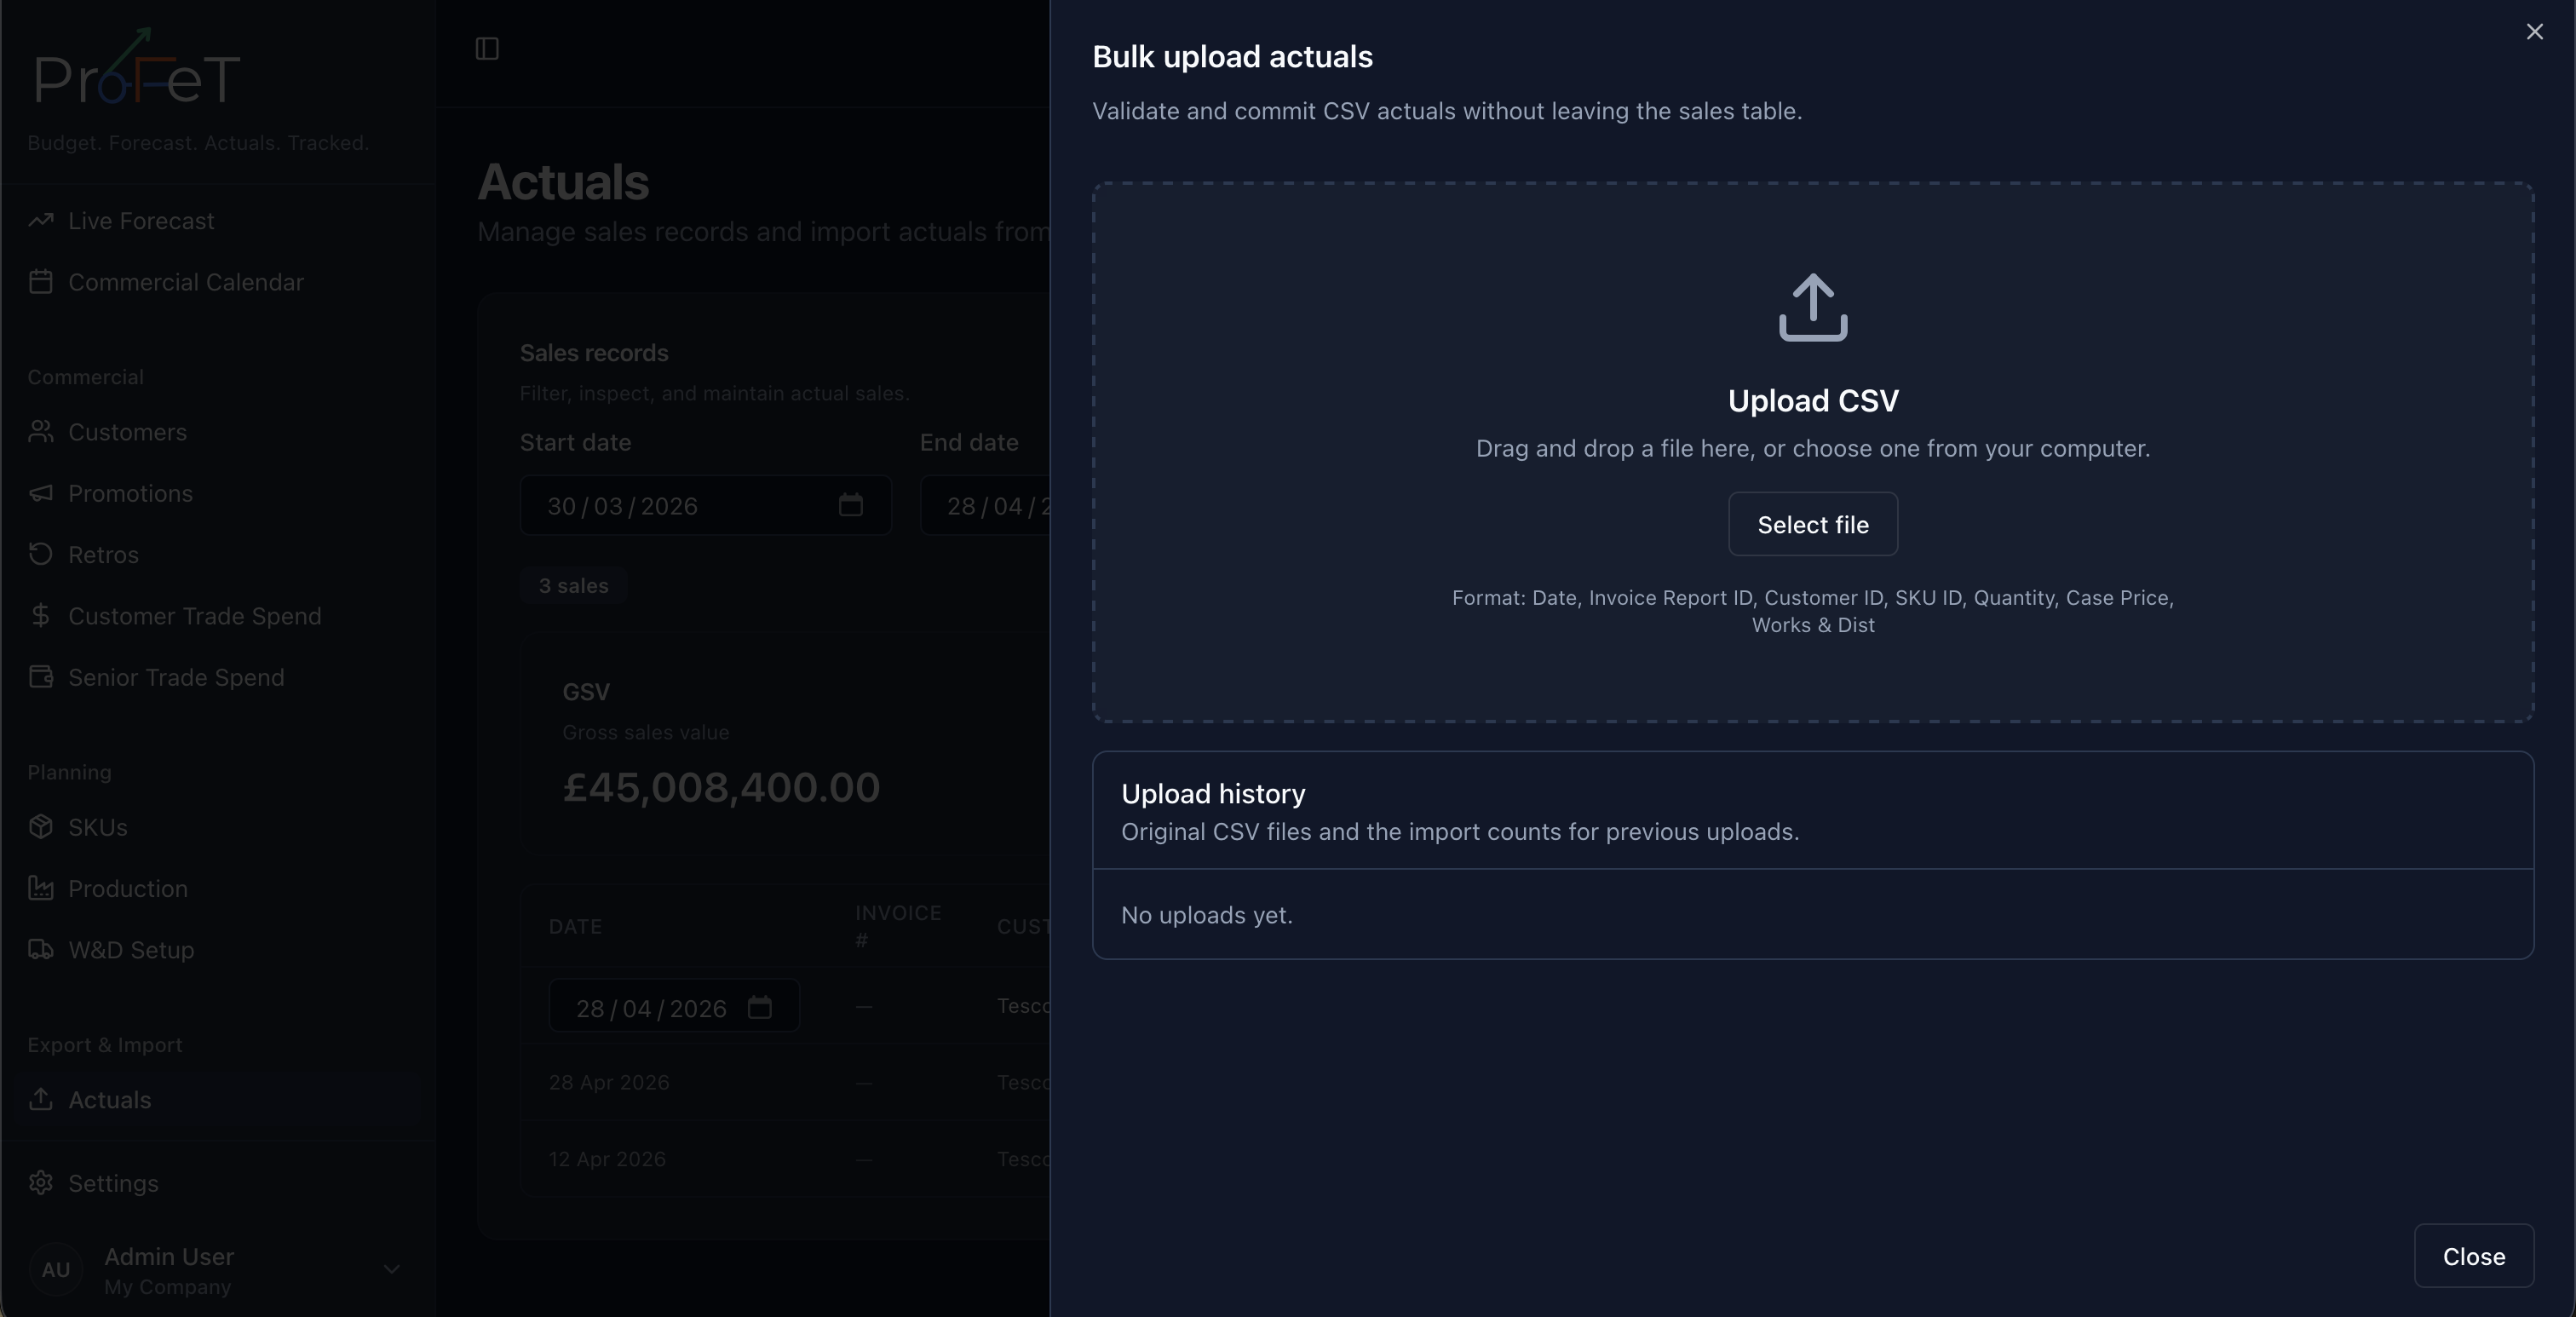The width and height of the screenshot is (2576, 1317).
Task: Click the "Upload history" heading
Action: pos(1213,794)
